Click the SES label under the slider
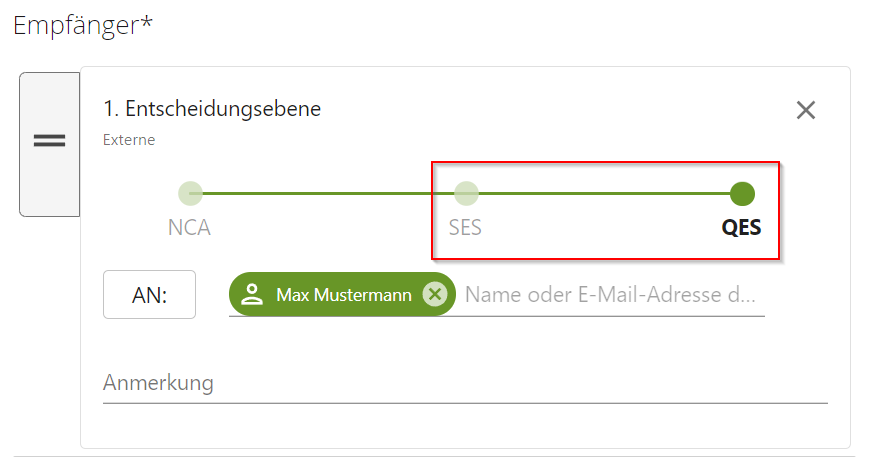 tap(465, 228)
